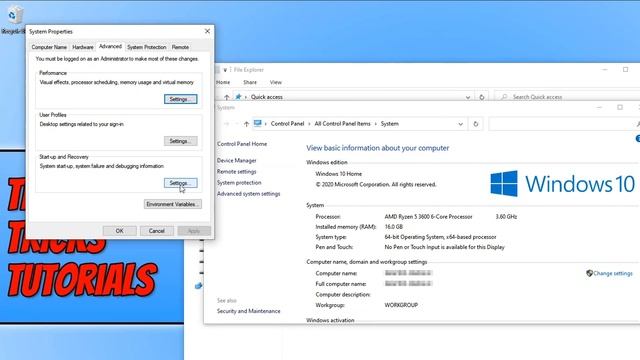The height and width of the screenshot is (360, 640).
Task: Click Change settings shield link
Action: click(609, 273)
